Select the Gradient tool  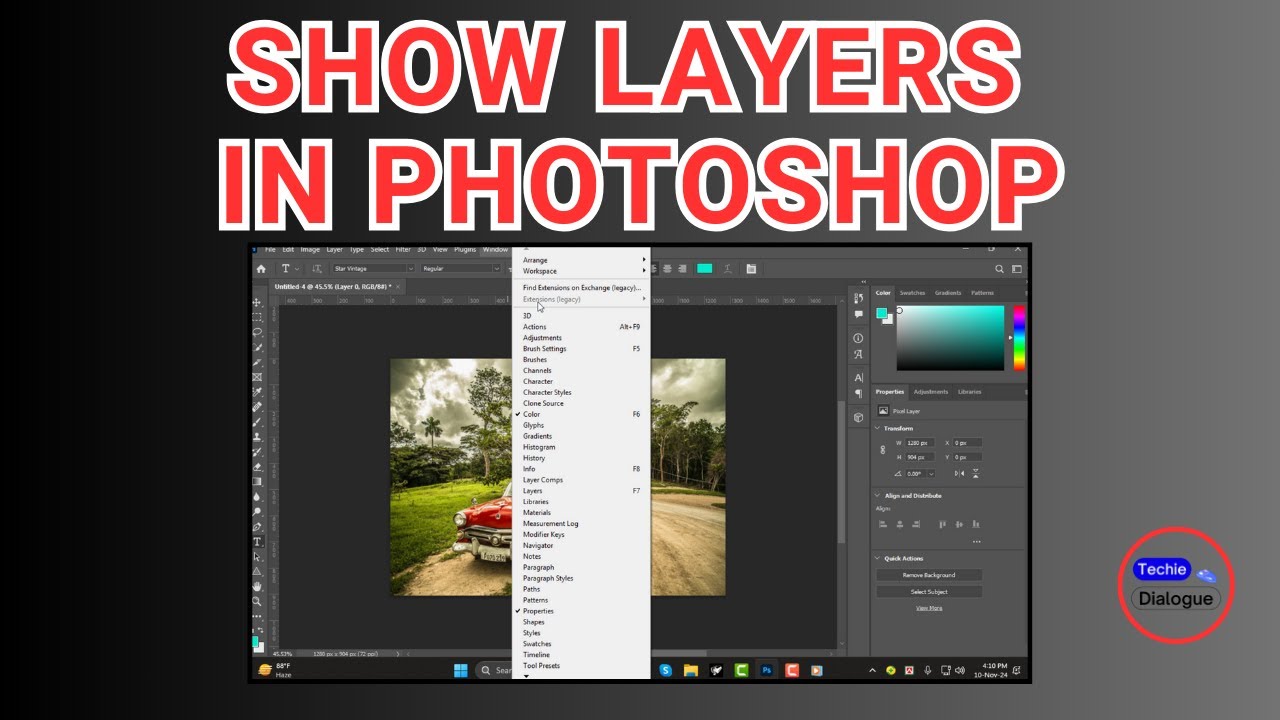click(x=257, y=481)
